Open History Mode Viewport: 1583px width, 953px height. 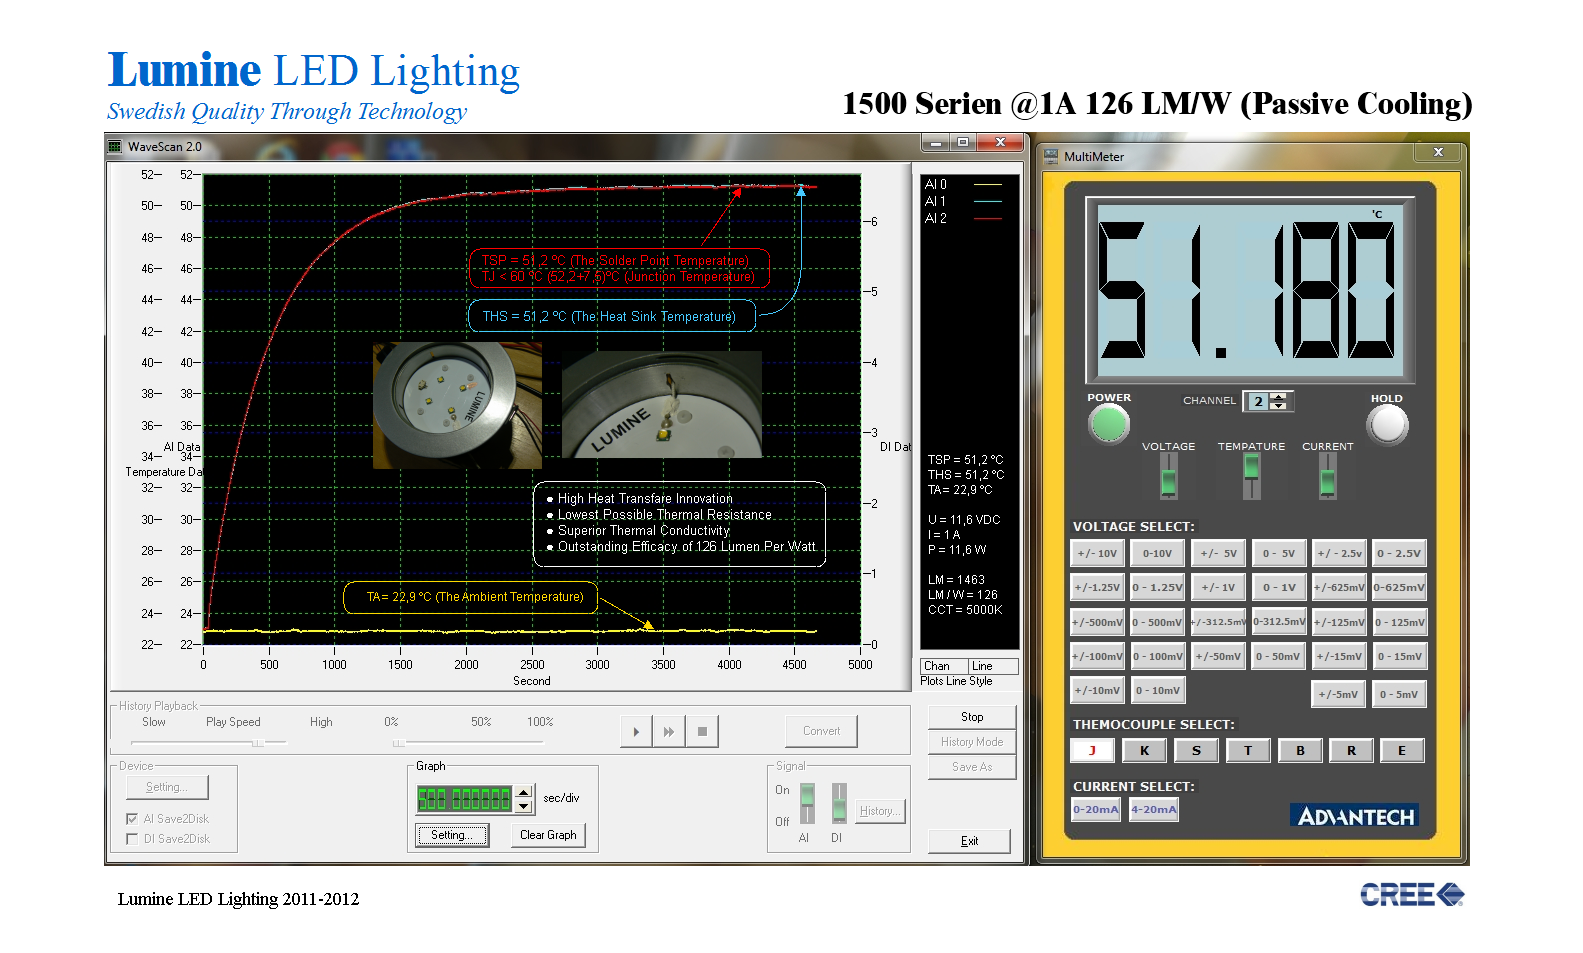click(x=972, y=742)
